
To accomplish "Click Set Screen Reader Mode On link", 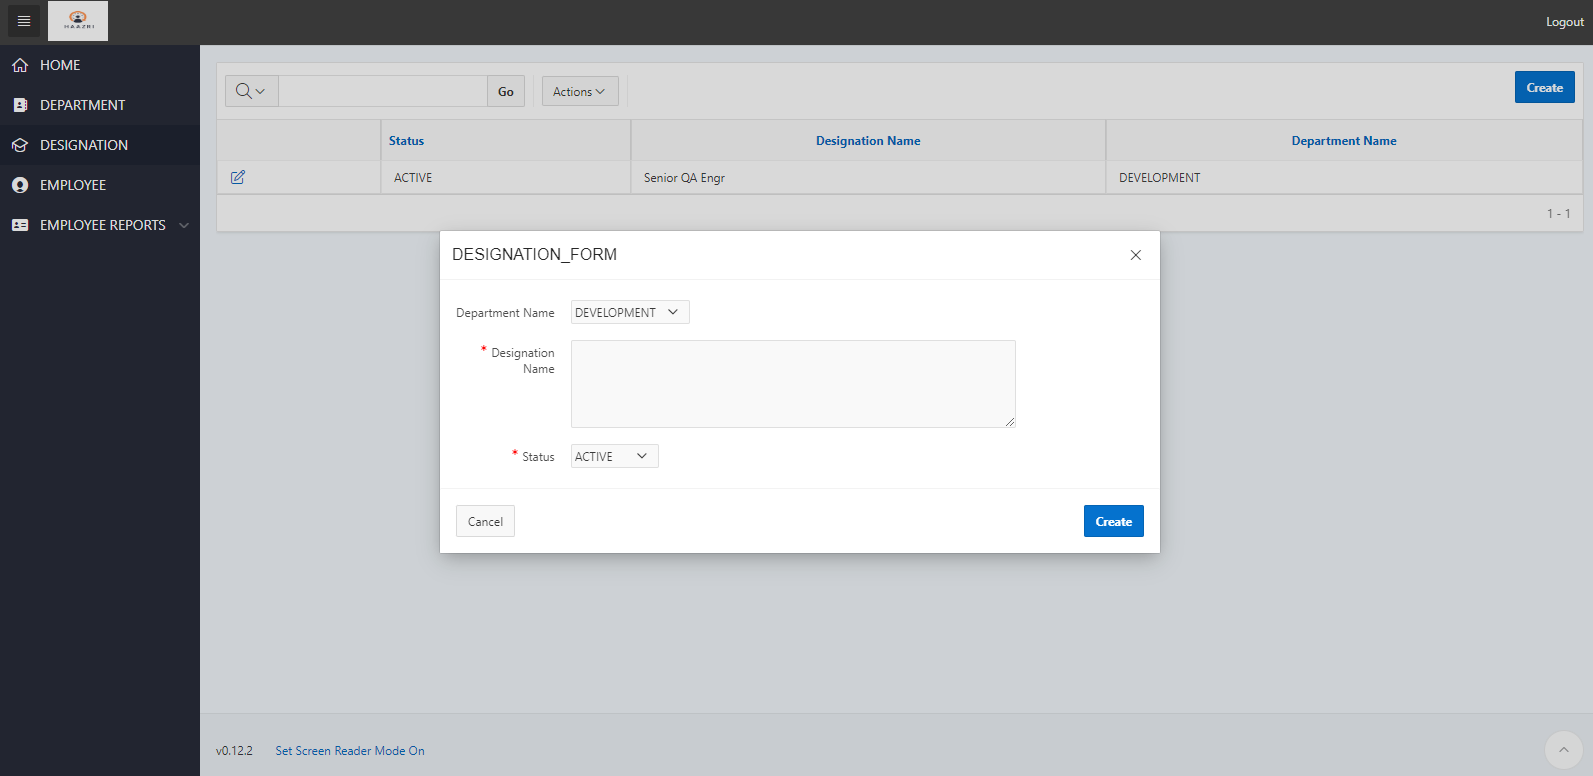I will pos(350,751).
